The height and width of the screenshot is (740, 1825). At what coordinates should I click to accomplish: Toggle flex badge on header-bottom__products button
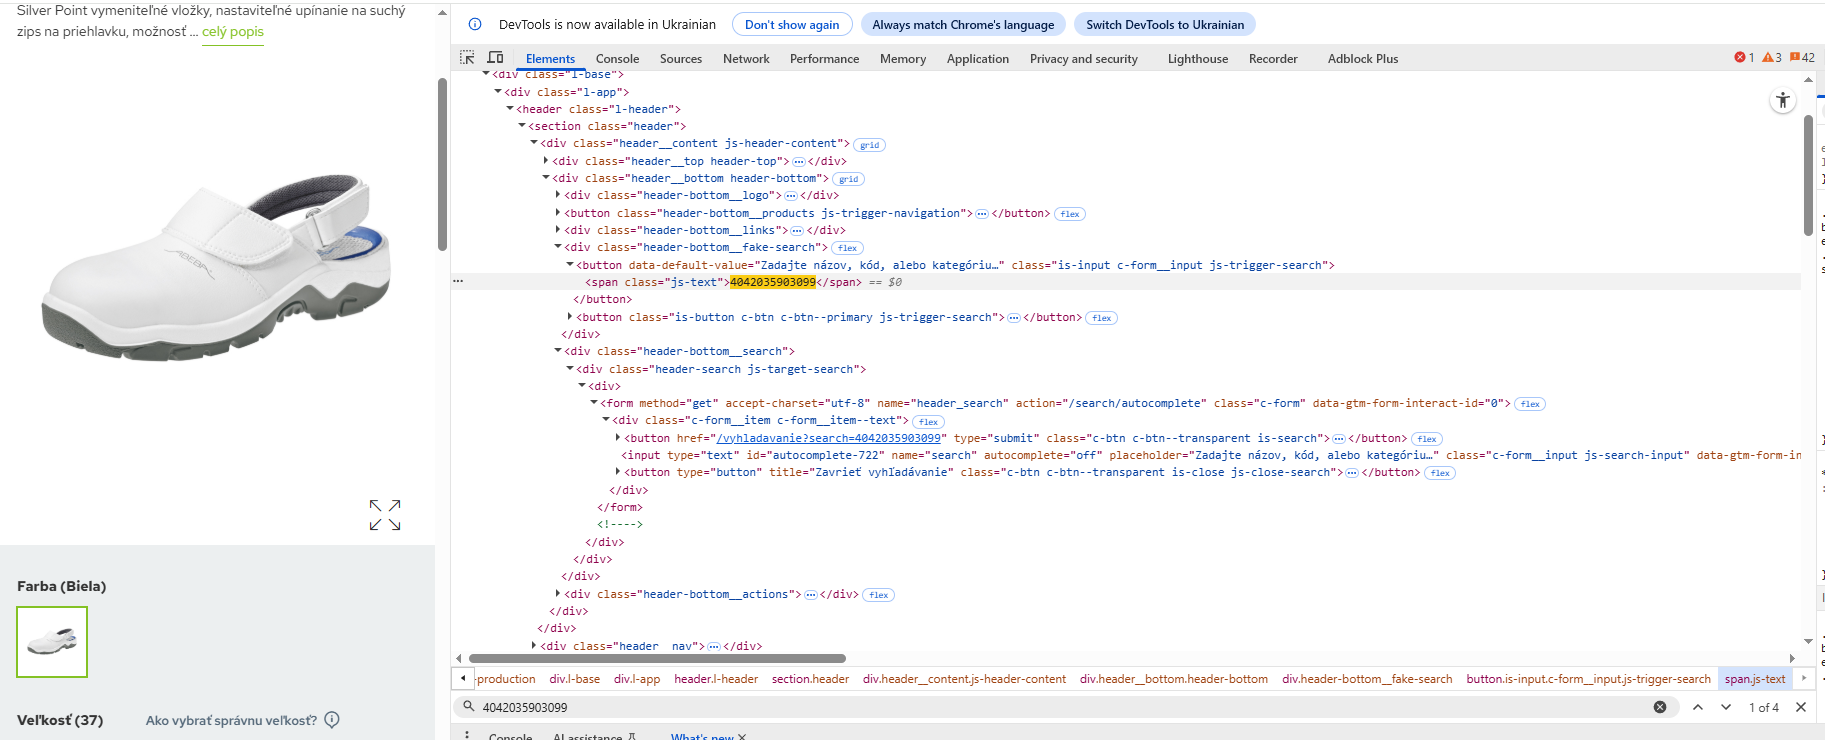point(1070,214)
